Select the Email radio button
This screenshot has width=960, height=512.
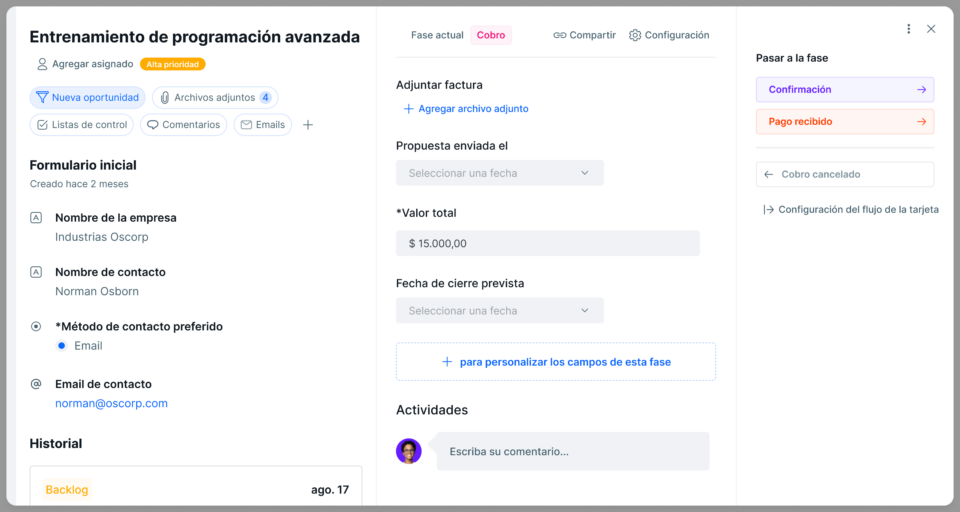(x=62, y=346)
